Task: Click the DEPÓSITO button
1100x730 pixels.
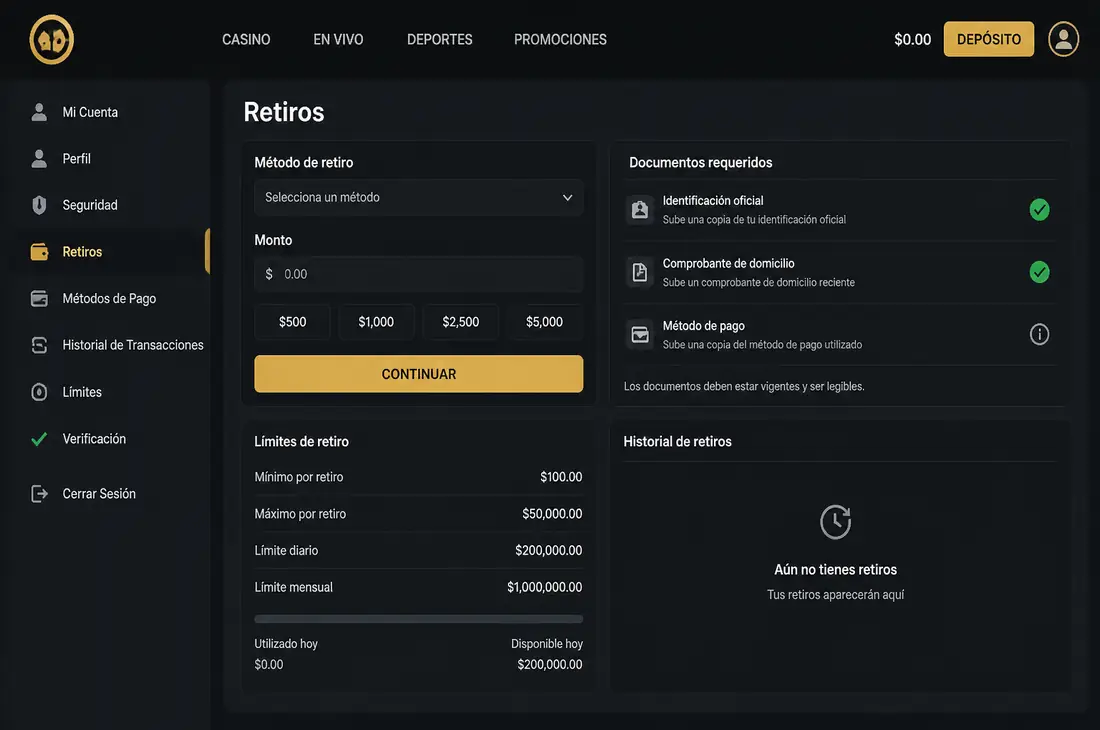Action: 988,39
